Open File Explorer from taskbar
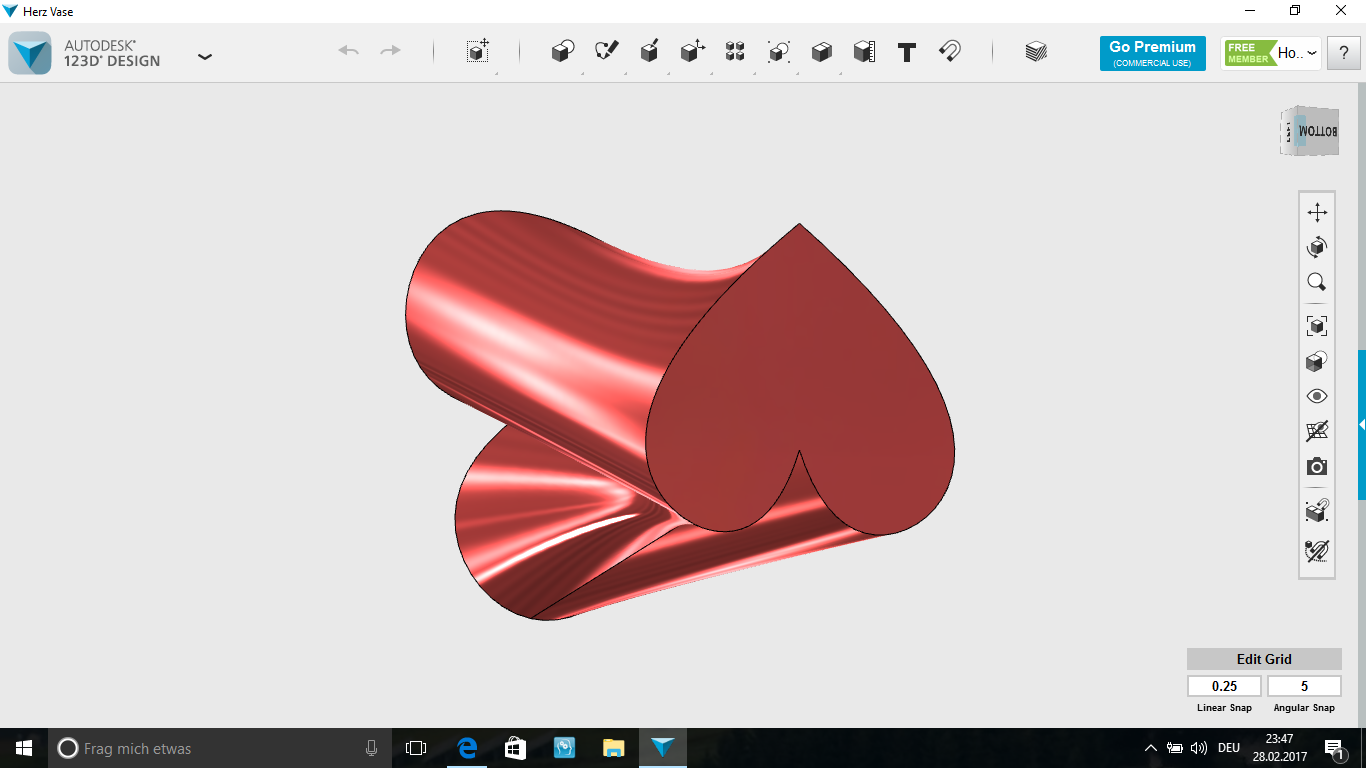This screenshot has width=1366, height=768. click(x=613, y=748)
